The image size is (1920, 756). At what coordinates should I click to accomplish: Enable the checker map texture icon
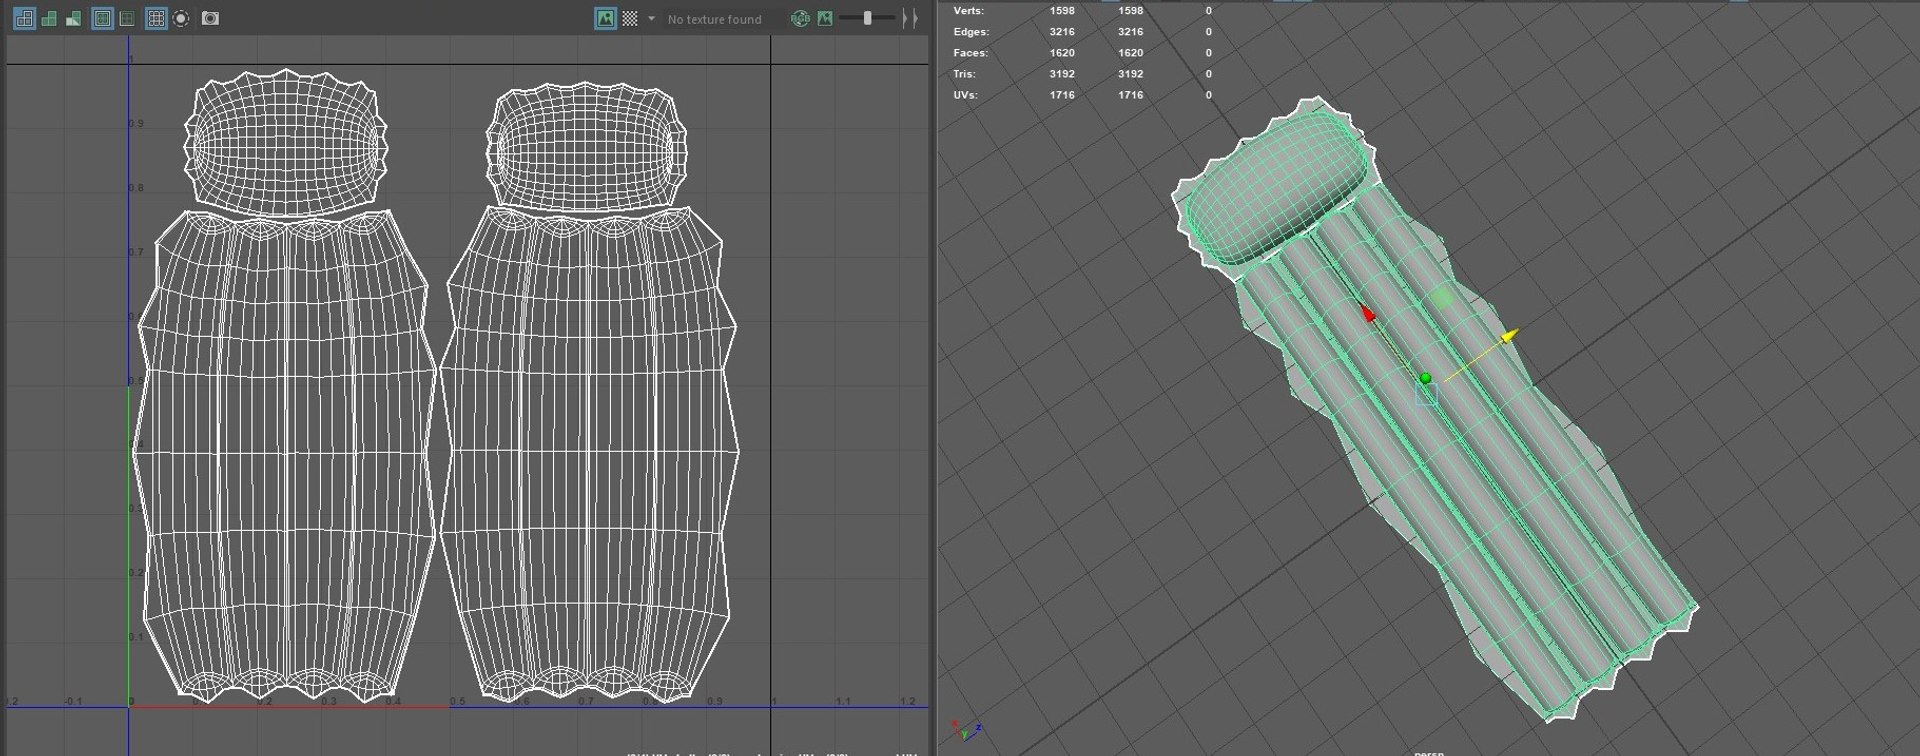630,18
